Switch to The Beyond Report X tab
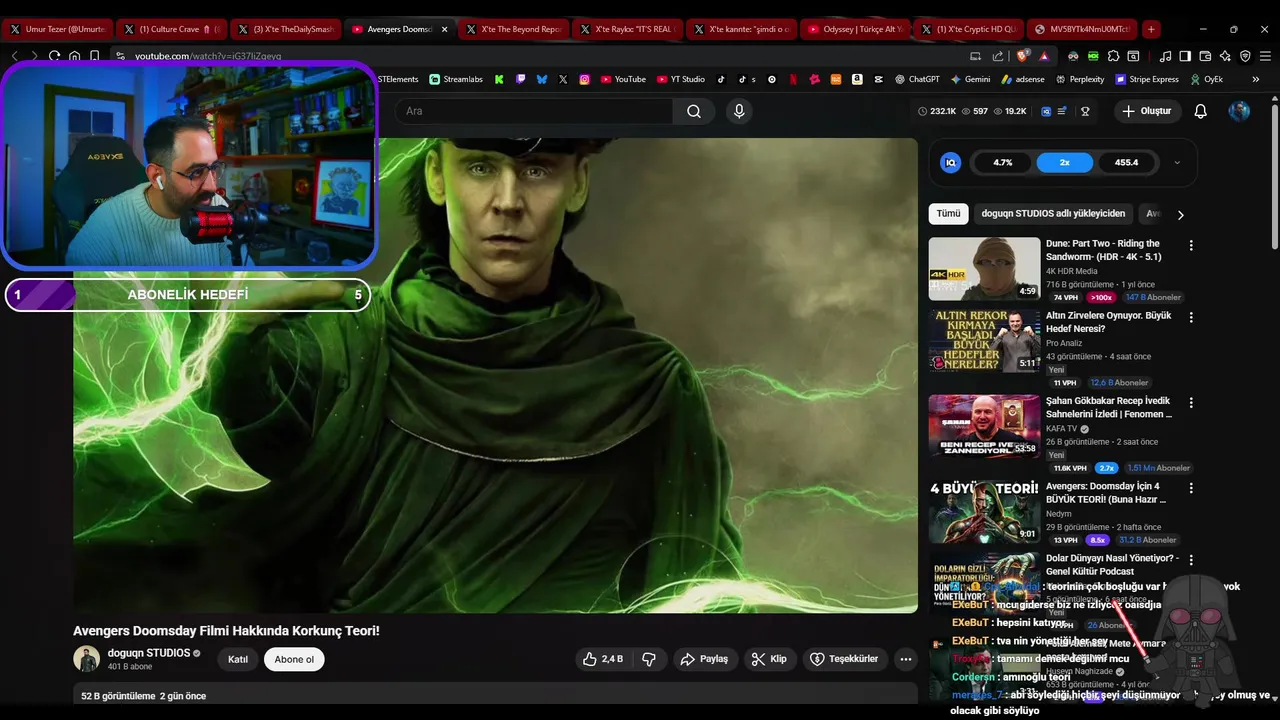 (515, 29)
